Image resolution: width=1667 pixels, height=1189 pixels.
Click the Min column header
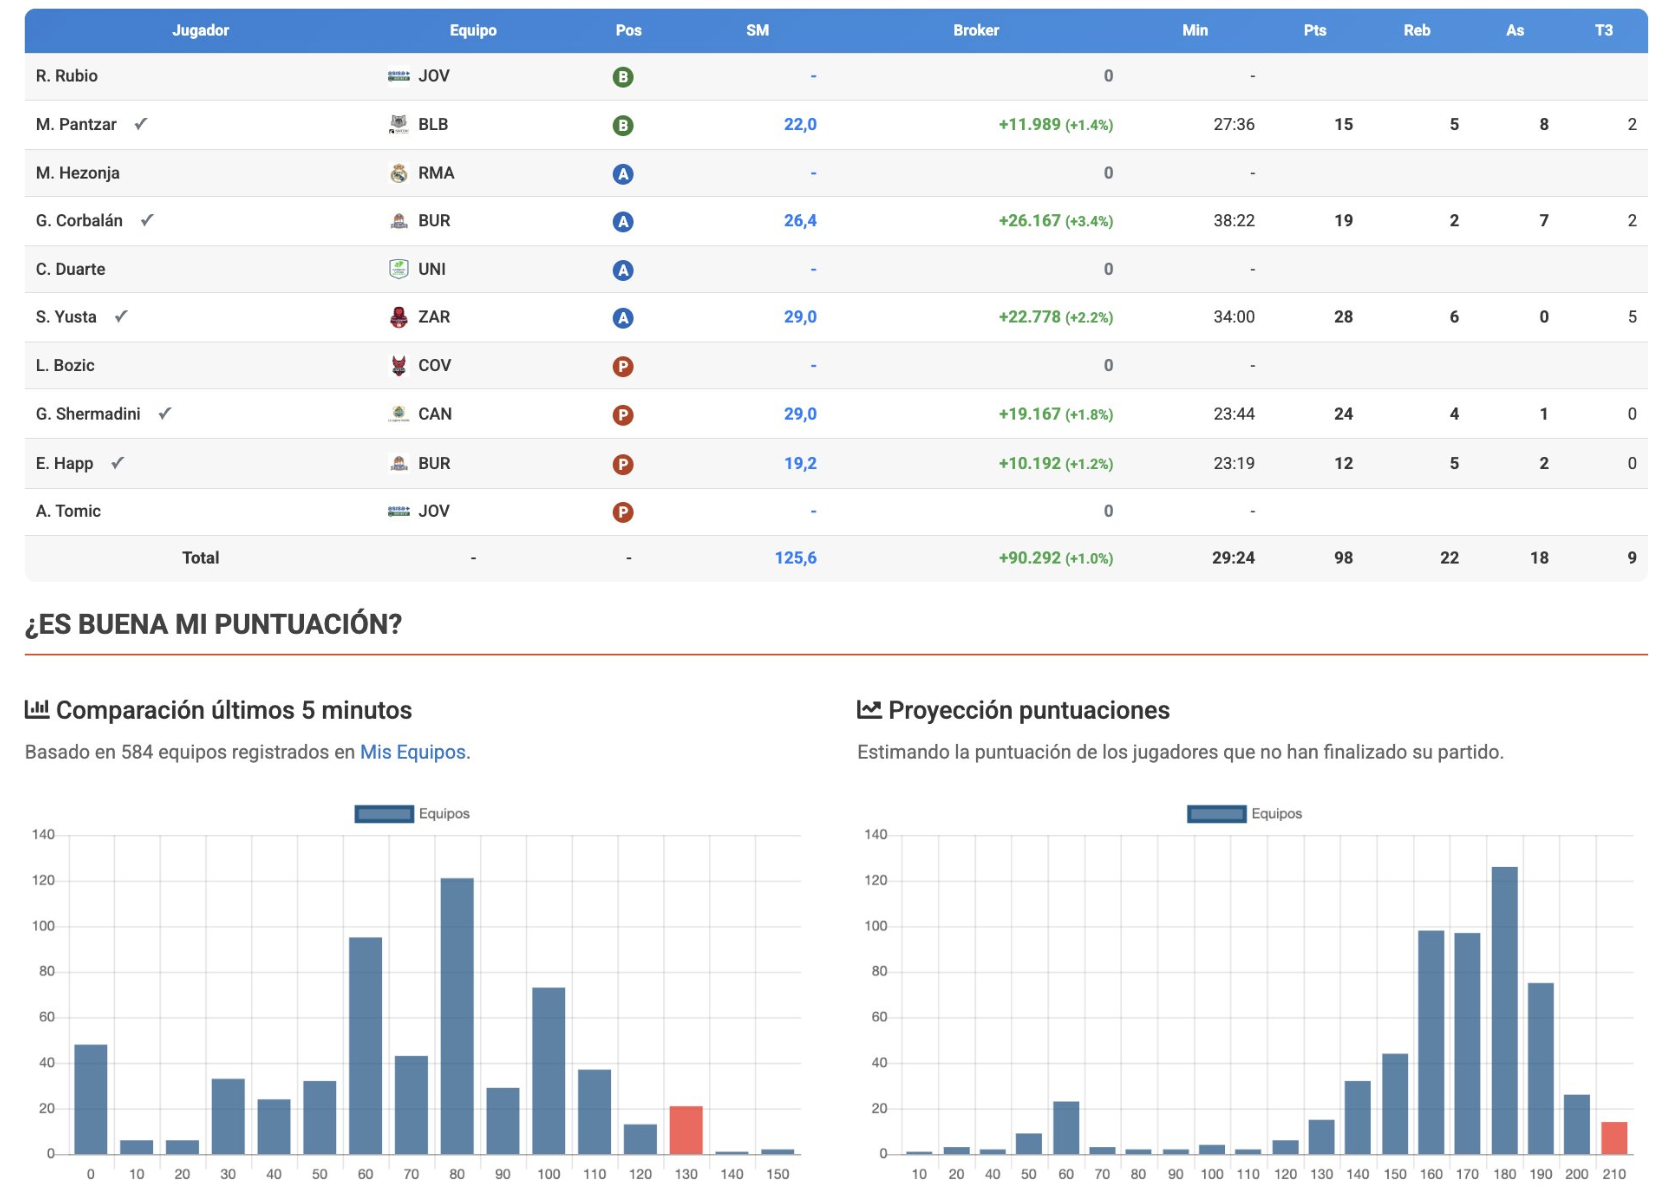pyautogui.click(x=1194, y=30)
